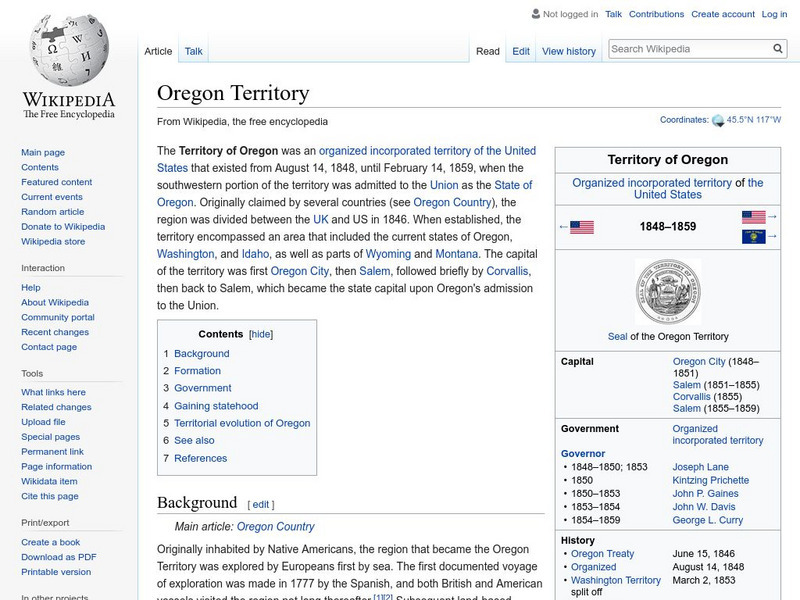The height and width of the screenshot is (600, 800).
Task: Open Create a book link
Action: [51, 542]
